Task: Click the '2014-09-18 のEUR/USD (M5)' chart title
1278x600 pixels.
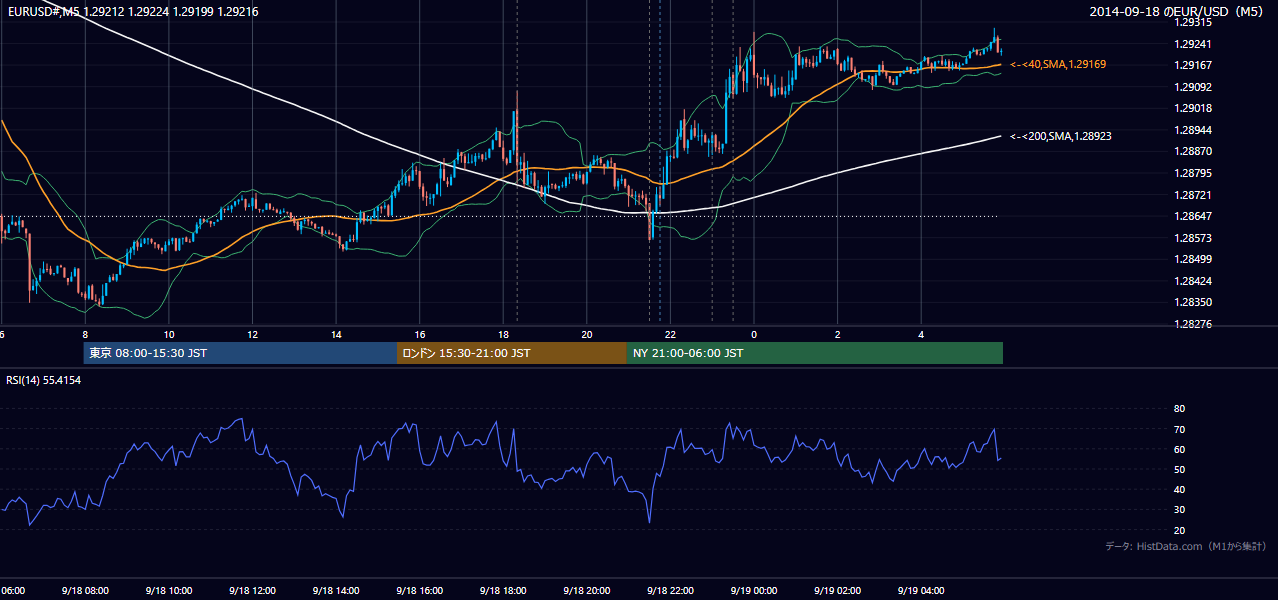Action: coord(1178,12)
